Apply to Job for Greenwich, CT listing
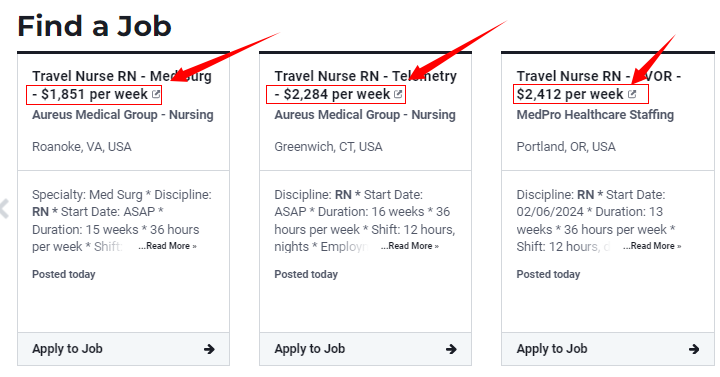Image resolution: width=720 pixels, height=377 pixels. point(366,349)
